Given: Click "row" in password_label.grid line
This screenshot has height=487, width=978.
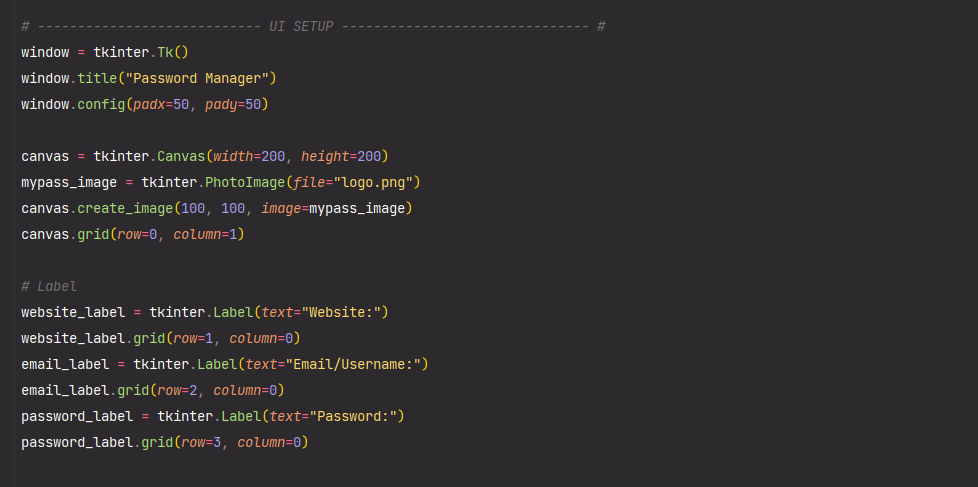Looking at the screenshot, I should coord(193,443).
